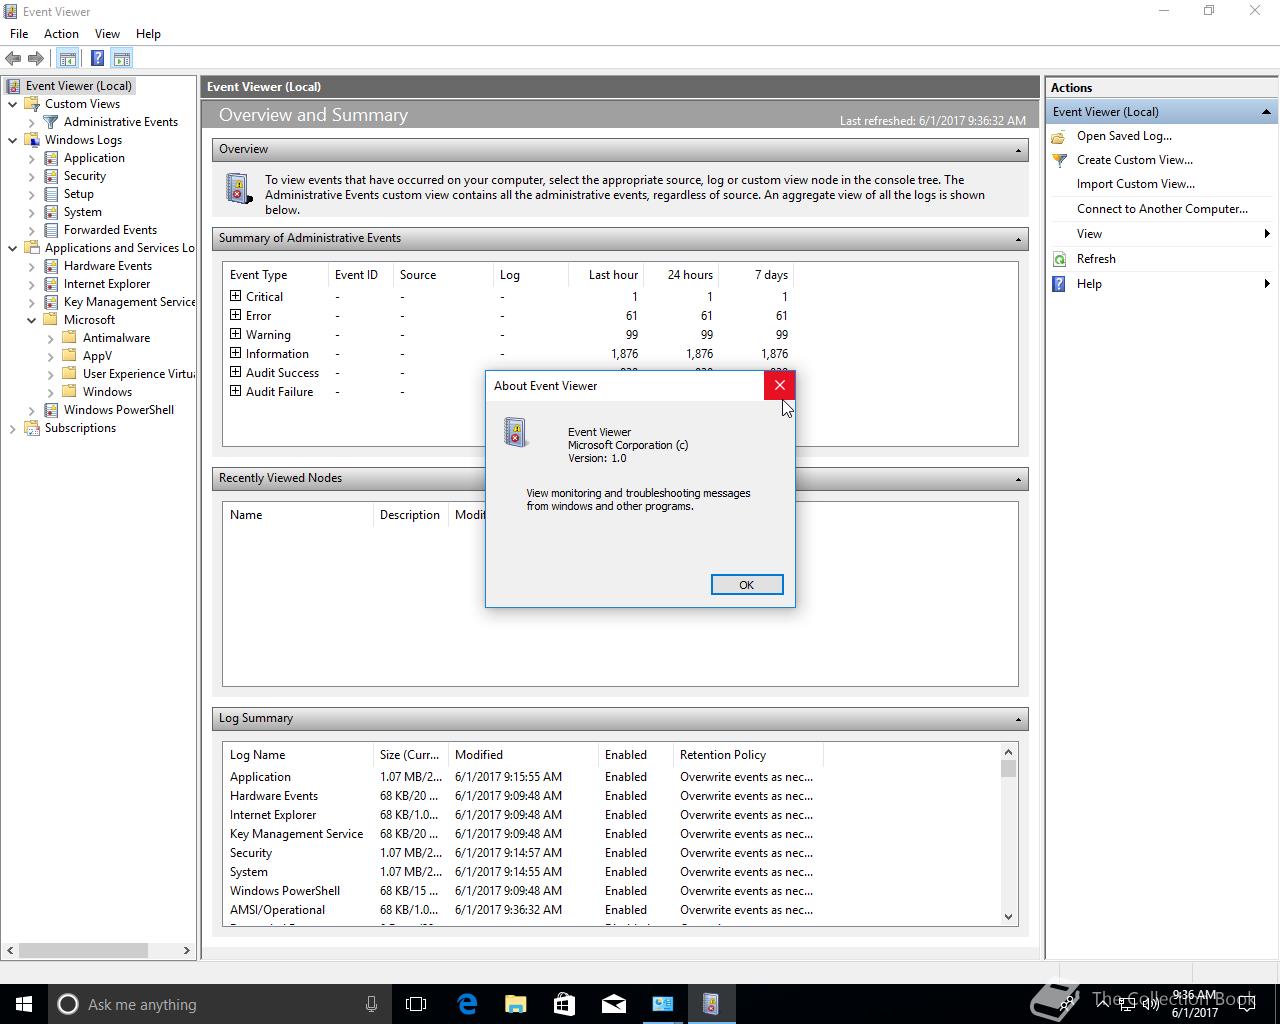This screenshot has width=1280, height=1024.
Task: Click the Help icon in Actions pane
Action: click(1060, 284)
